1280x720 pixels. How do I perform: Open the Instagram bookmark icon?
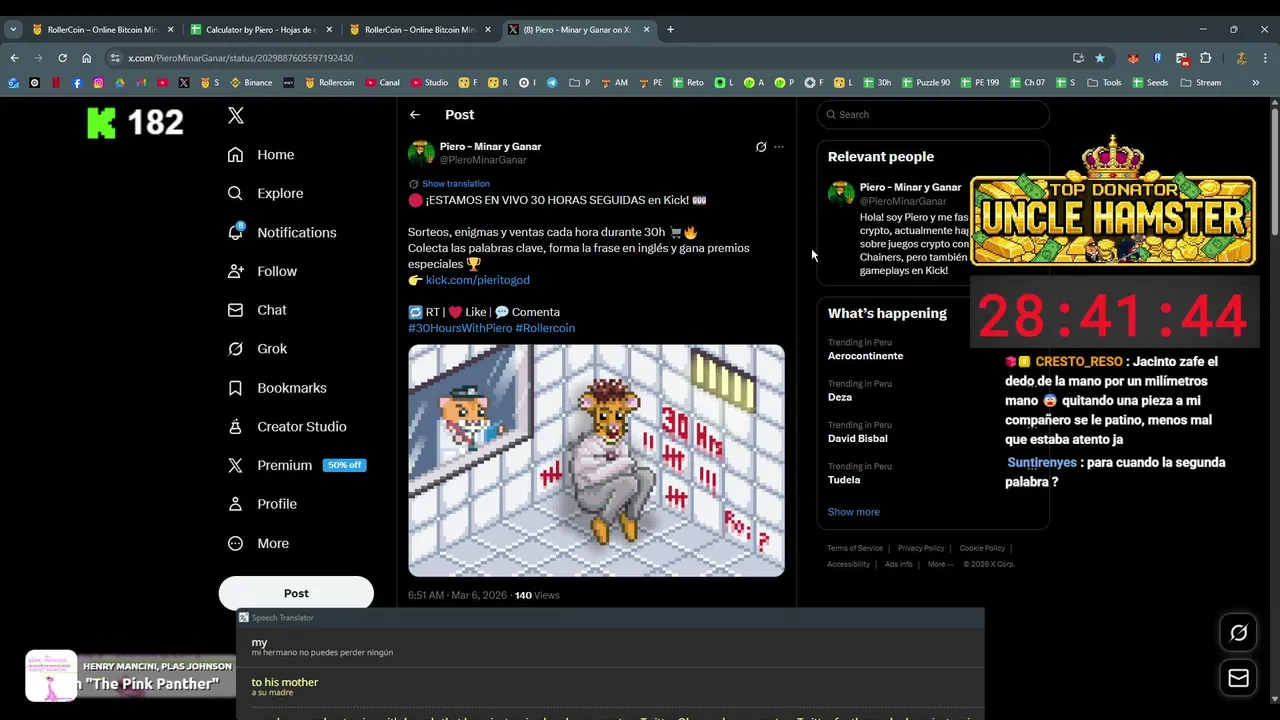[98, 83]
